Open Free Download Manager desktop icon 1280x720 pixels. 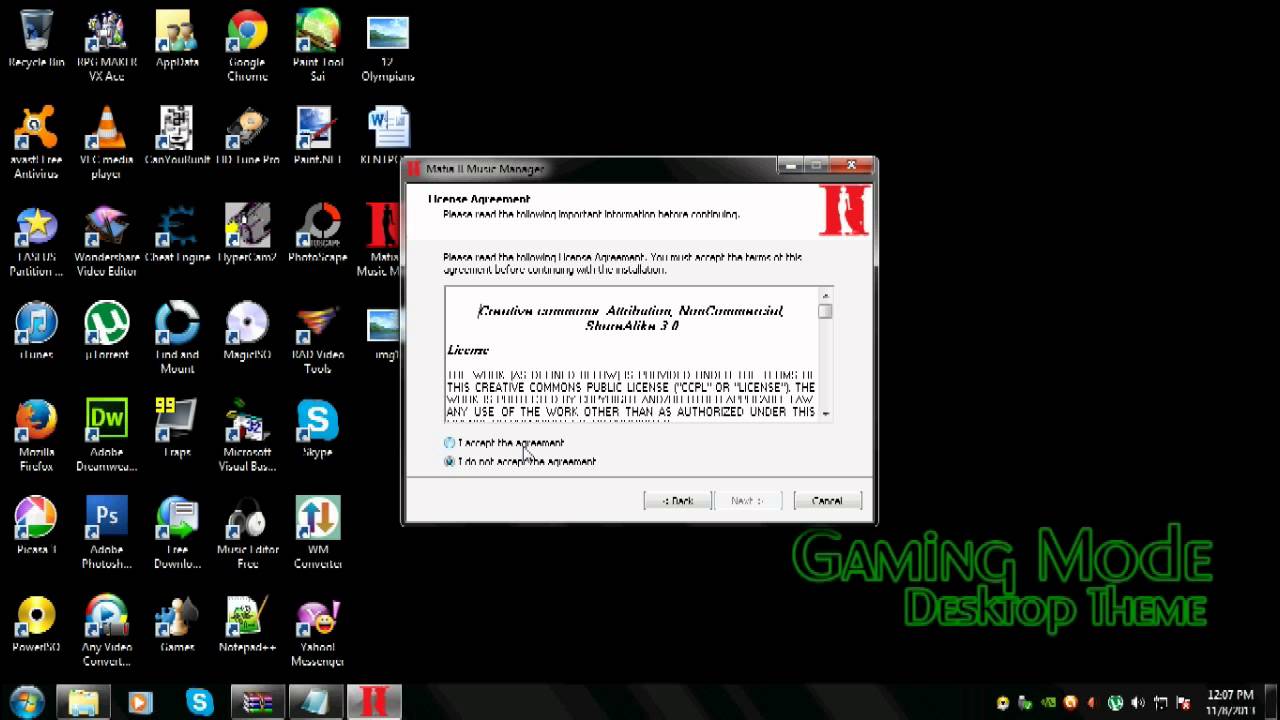[177, 533]
